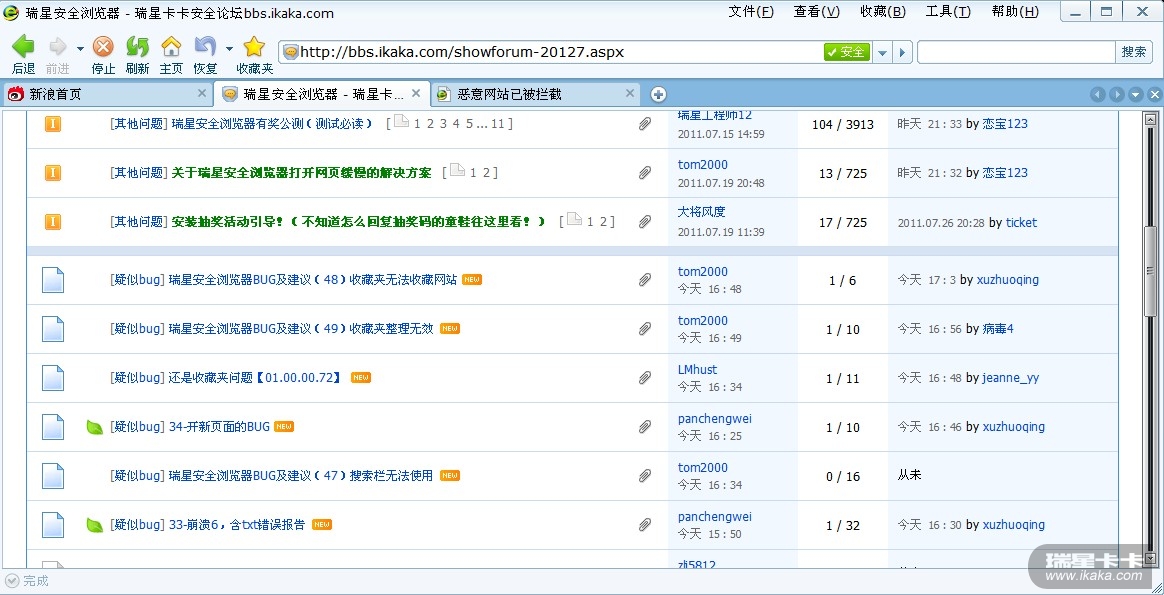Open thread 瑞星安全浏览器有奖公测
Image resolution: width=1164 pixels, height=595 pixels.
point(272,124)
